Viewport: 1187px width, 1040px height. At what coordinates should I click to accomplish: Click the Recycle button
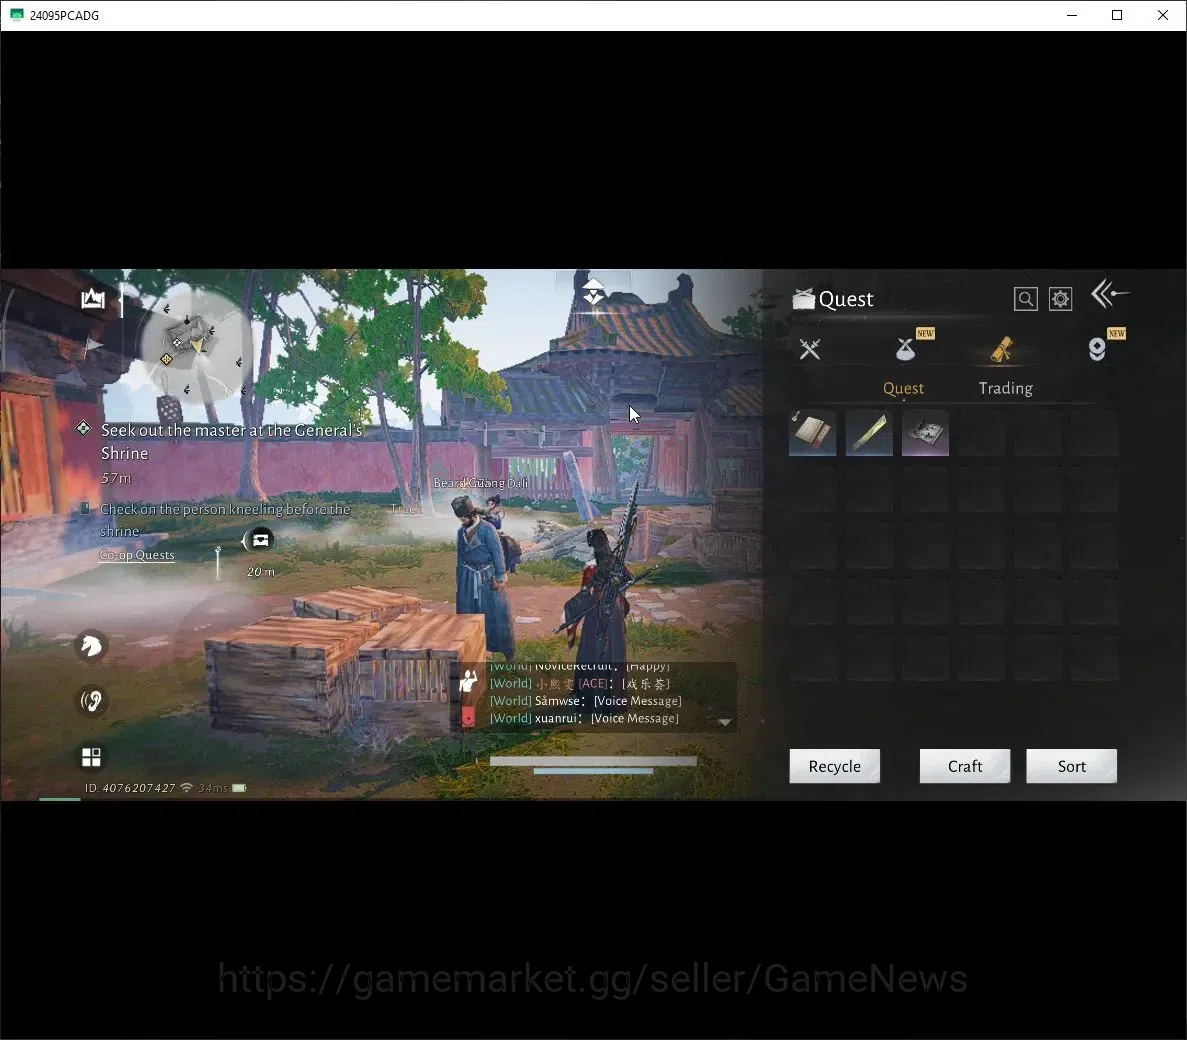click(x=834, y=766)
